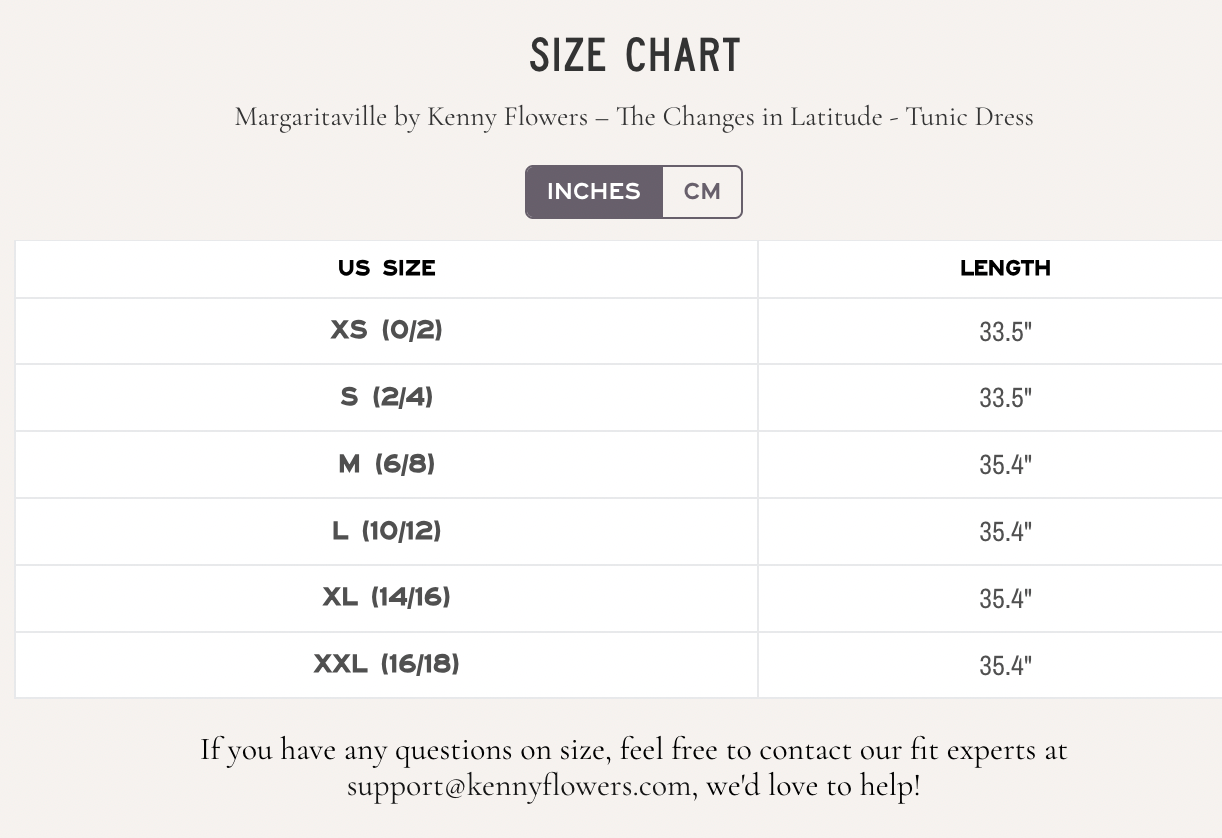Select the S (2/4) size row
Screen dimensions: 1222x838
(x=387, y=397)
